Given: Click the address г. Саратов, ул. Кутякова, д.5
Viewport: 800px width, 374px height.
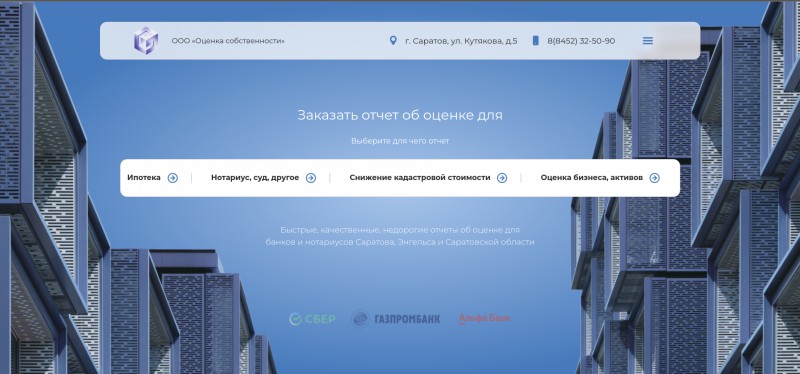Looking at the screenshot, I should (x=461, y=41).
